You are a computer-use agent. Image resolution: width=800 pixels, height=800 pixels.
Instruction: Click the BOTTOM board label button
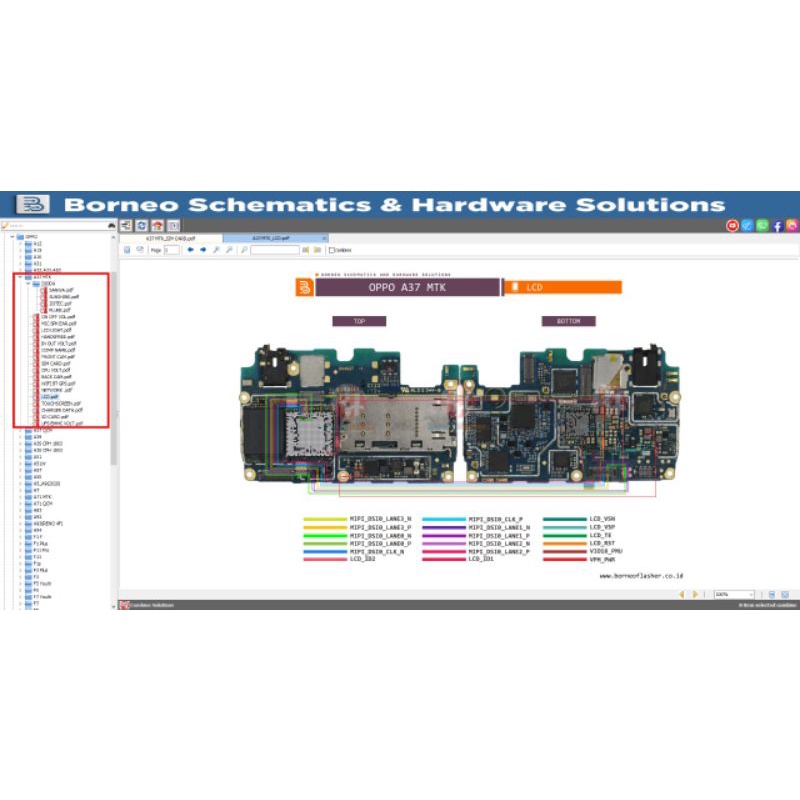click(x=568, y=321)
